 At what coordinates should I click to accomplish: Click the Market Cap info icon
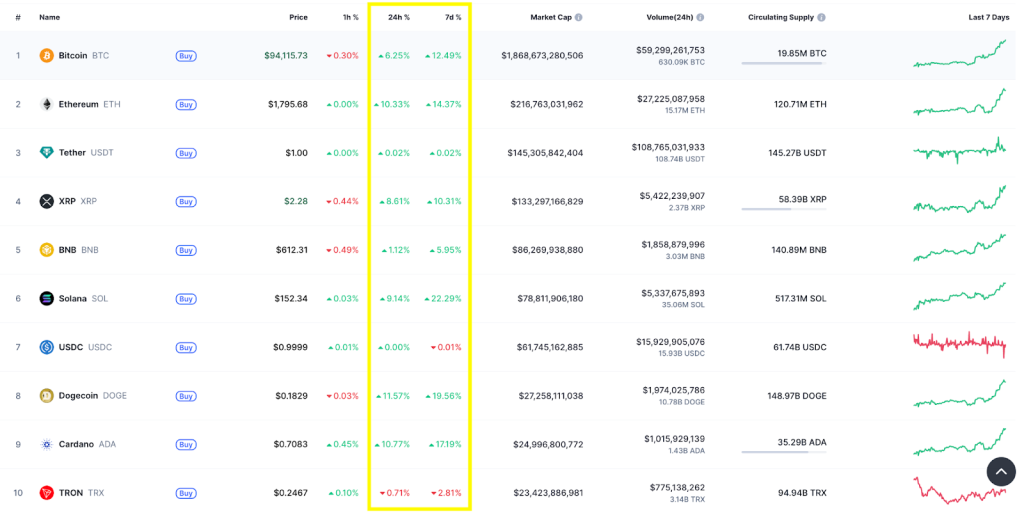(579, 17)
